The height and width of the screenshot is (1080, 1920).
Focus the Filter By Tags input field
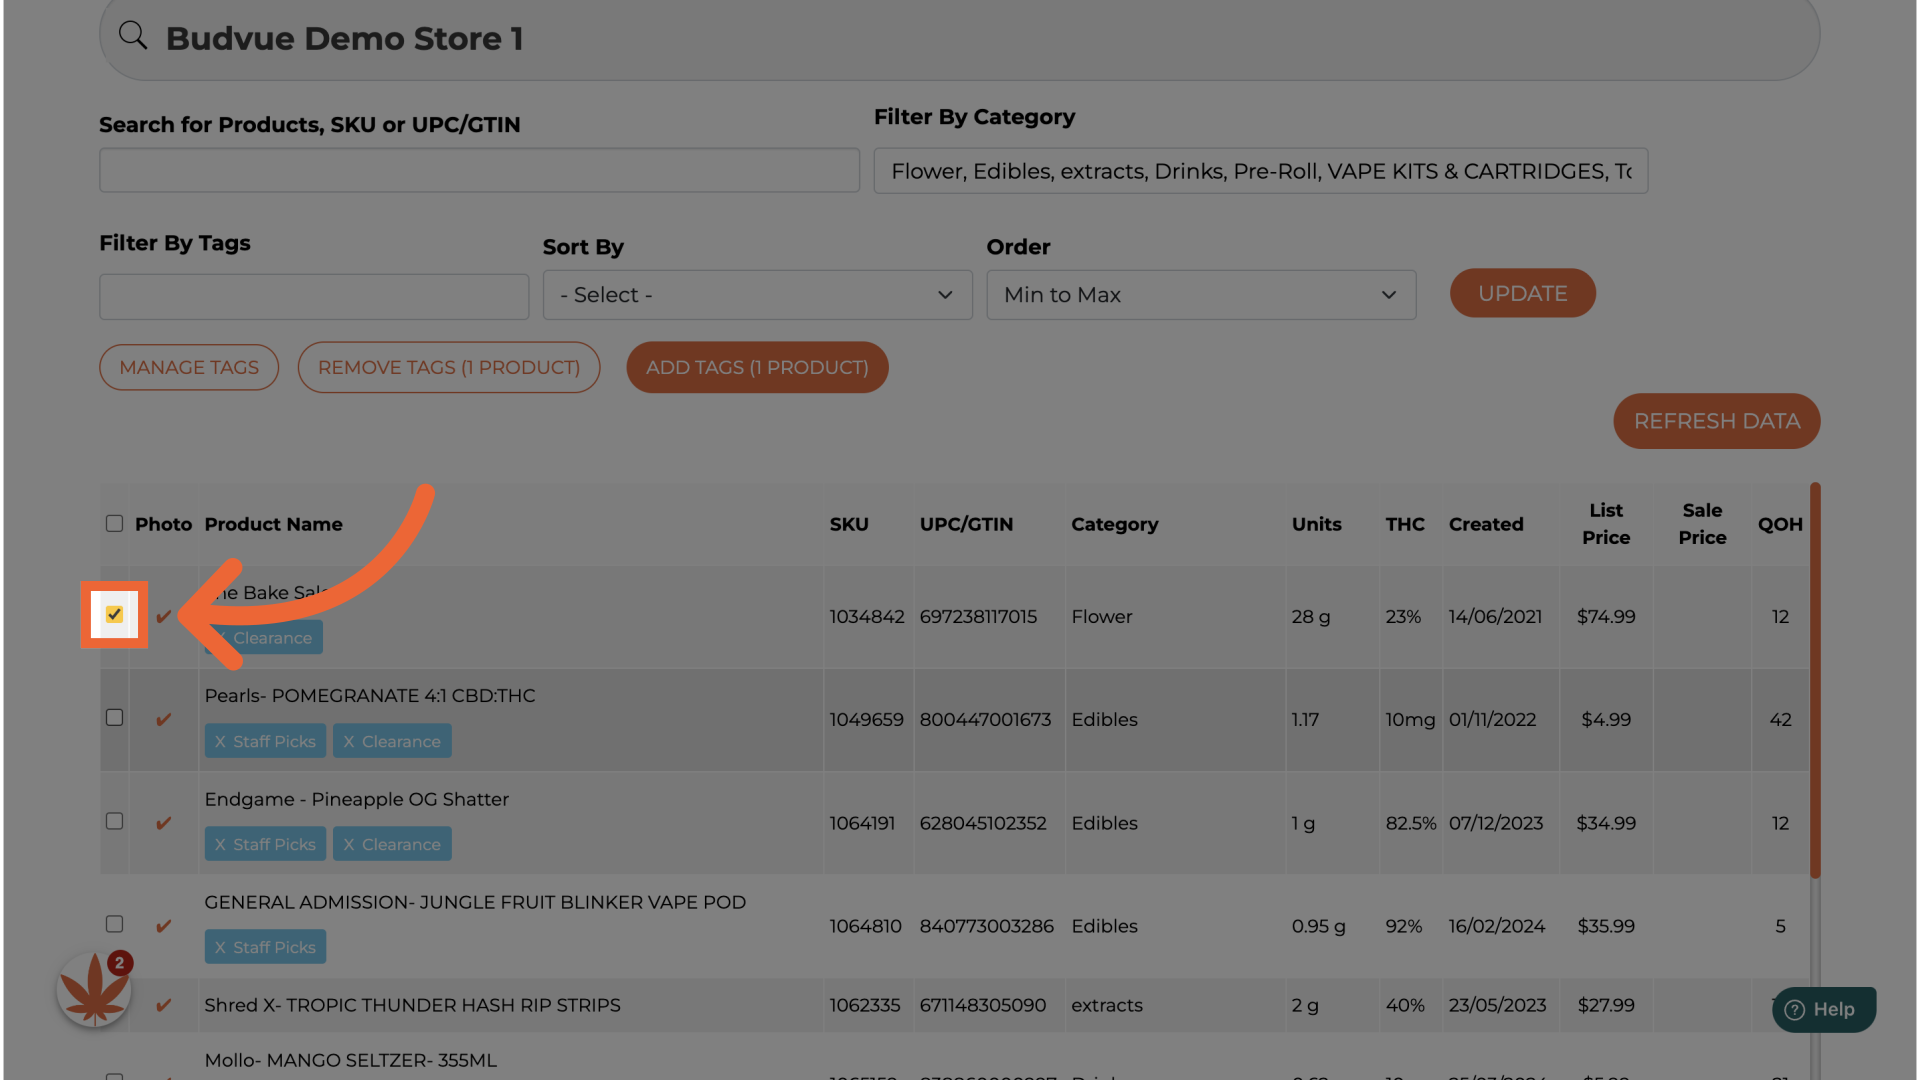[x=314, y=297]
